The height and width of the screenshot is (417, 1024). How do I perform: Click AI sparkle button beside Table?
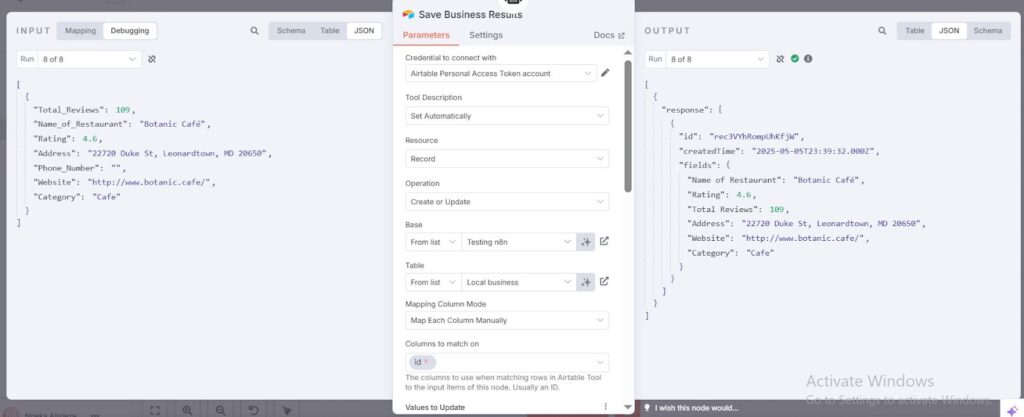click(x=586, y=283)
